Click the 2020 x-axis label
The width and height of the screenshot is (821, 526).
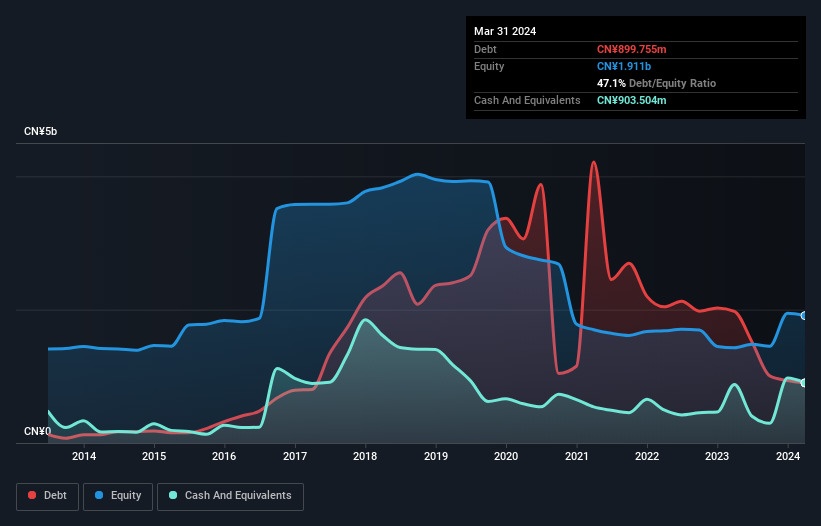pos(506,456)
